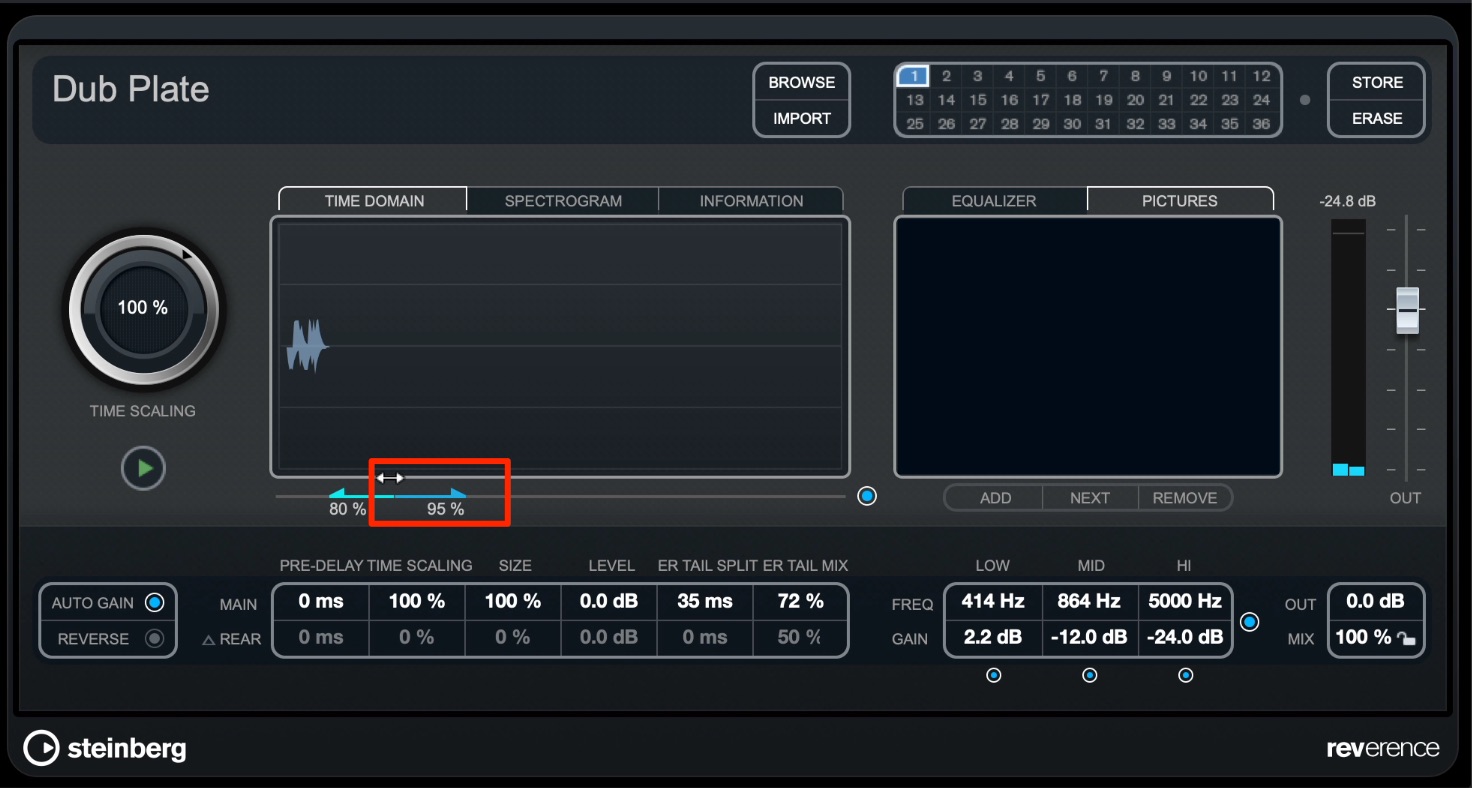Click the empty pictures display area
Image resolution: width=1472 pixels, height=788 pixels.
coord(1088,346)
